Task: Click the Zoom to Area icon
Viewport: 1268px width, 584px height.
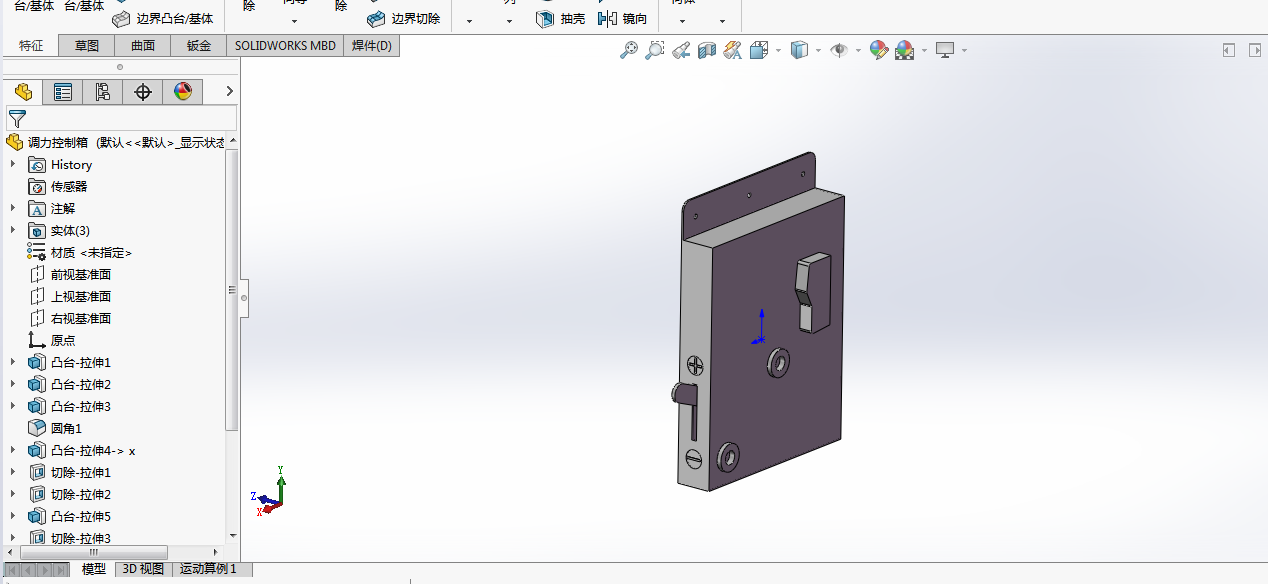Action: coord(654,50)
